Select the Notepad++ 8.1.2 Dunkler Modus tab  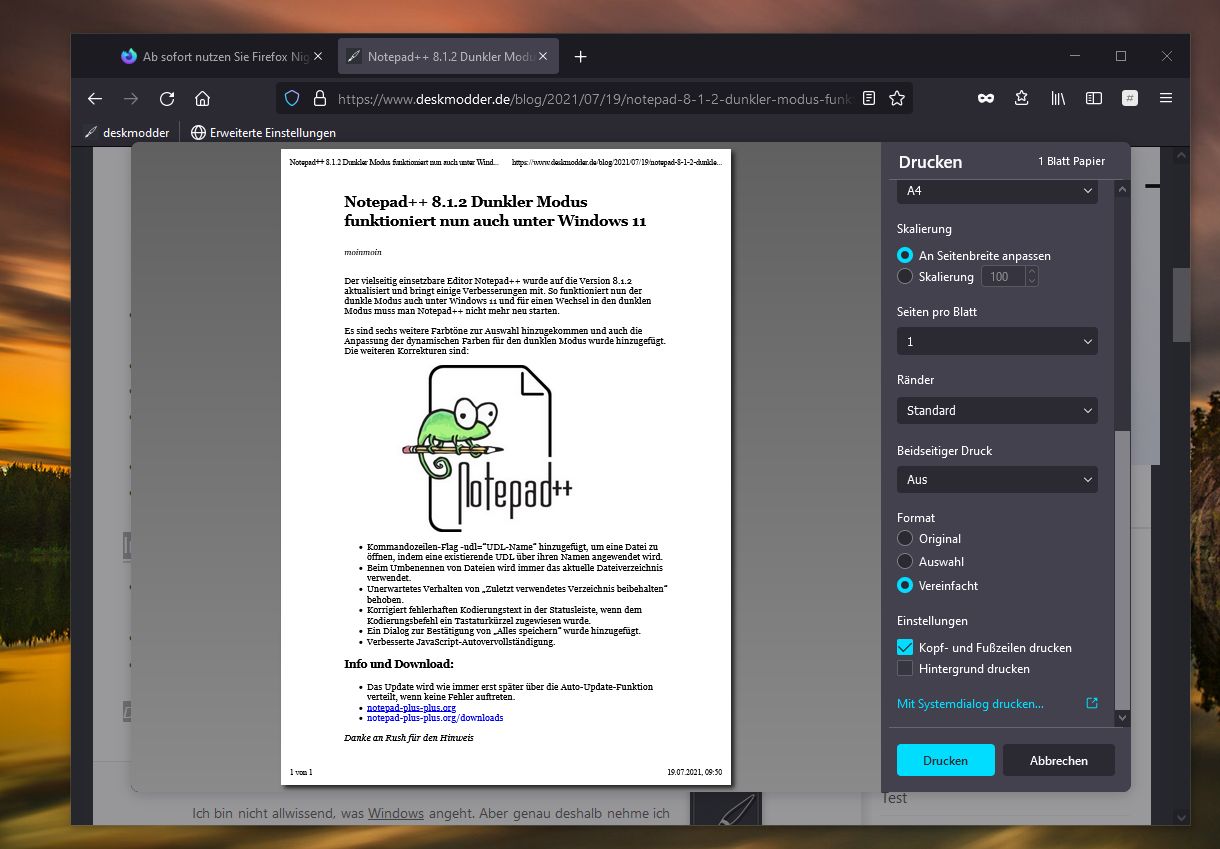pyautogui.click(x=449, y=57)
